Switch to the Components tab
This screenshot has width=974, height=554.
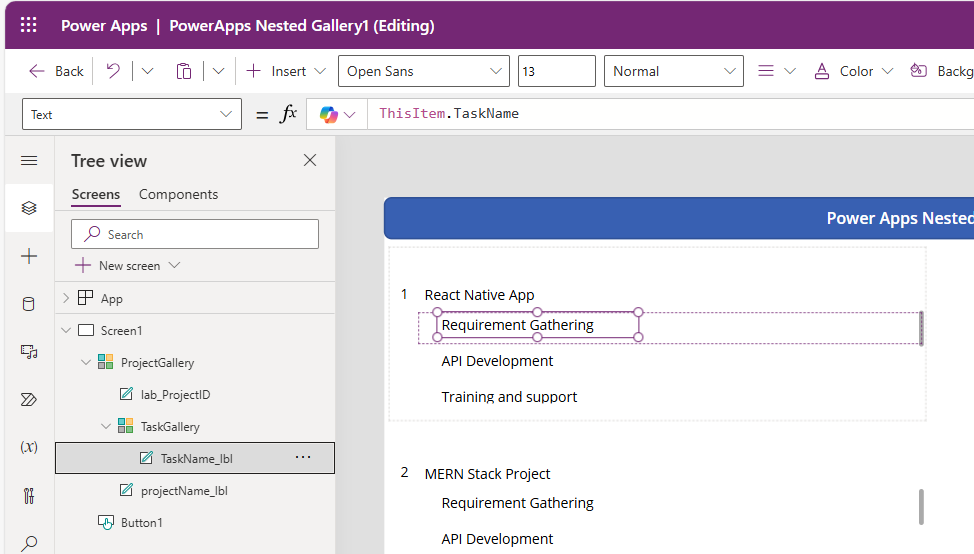178,194
